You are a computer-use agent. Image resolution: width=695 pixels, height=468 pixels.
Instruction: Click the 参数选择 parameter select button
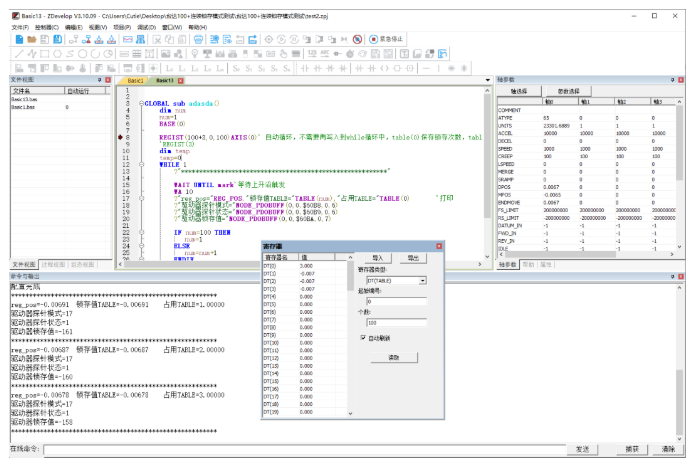coord(569,91)
